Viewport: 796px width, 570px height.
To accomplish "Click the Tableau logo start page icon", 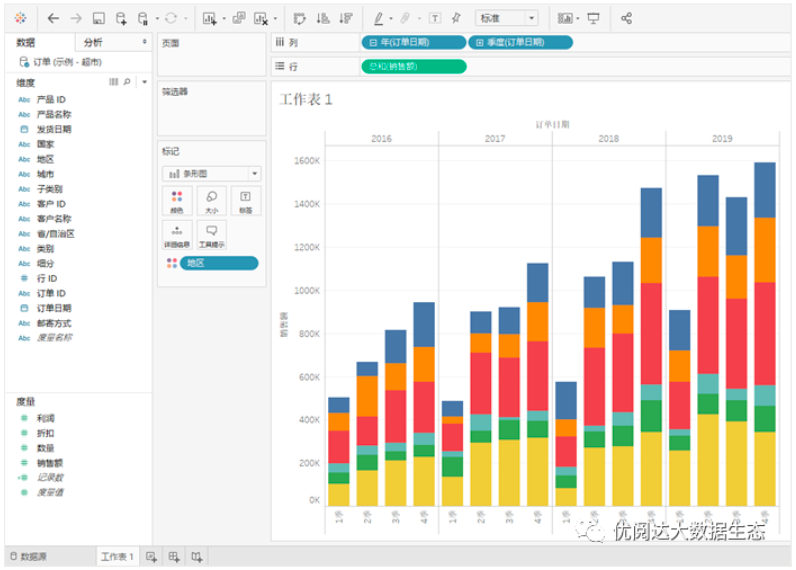I will coord(21,18).
